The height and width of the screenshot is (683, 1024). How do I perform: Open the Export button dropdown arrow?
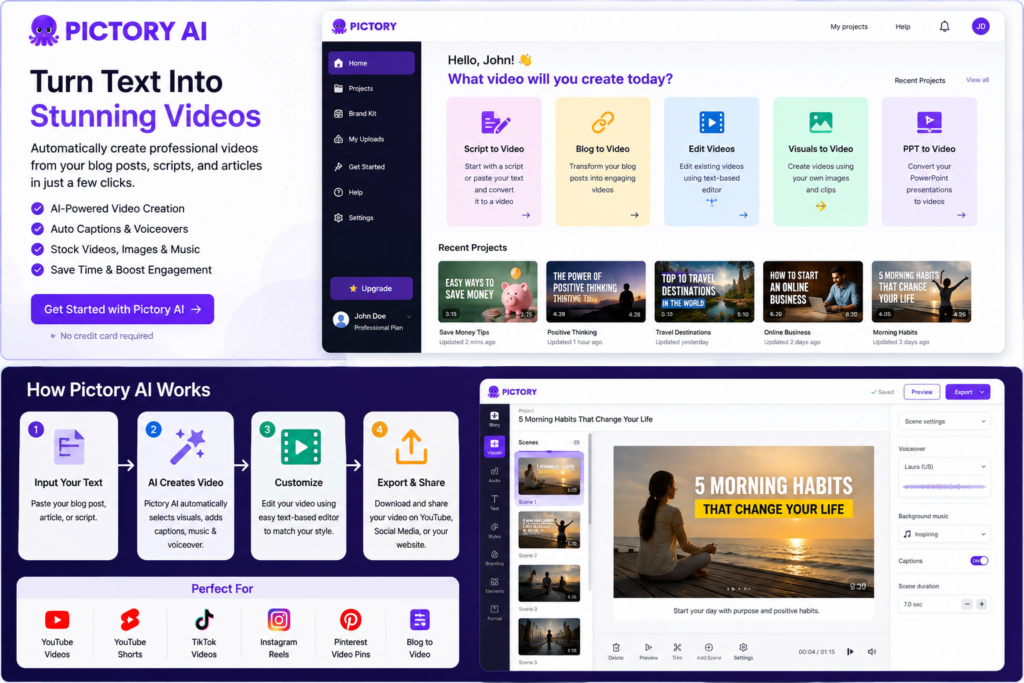(x=982, y=392)
